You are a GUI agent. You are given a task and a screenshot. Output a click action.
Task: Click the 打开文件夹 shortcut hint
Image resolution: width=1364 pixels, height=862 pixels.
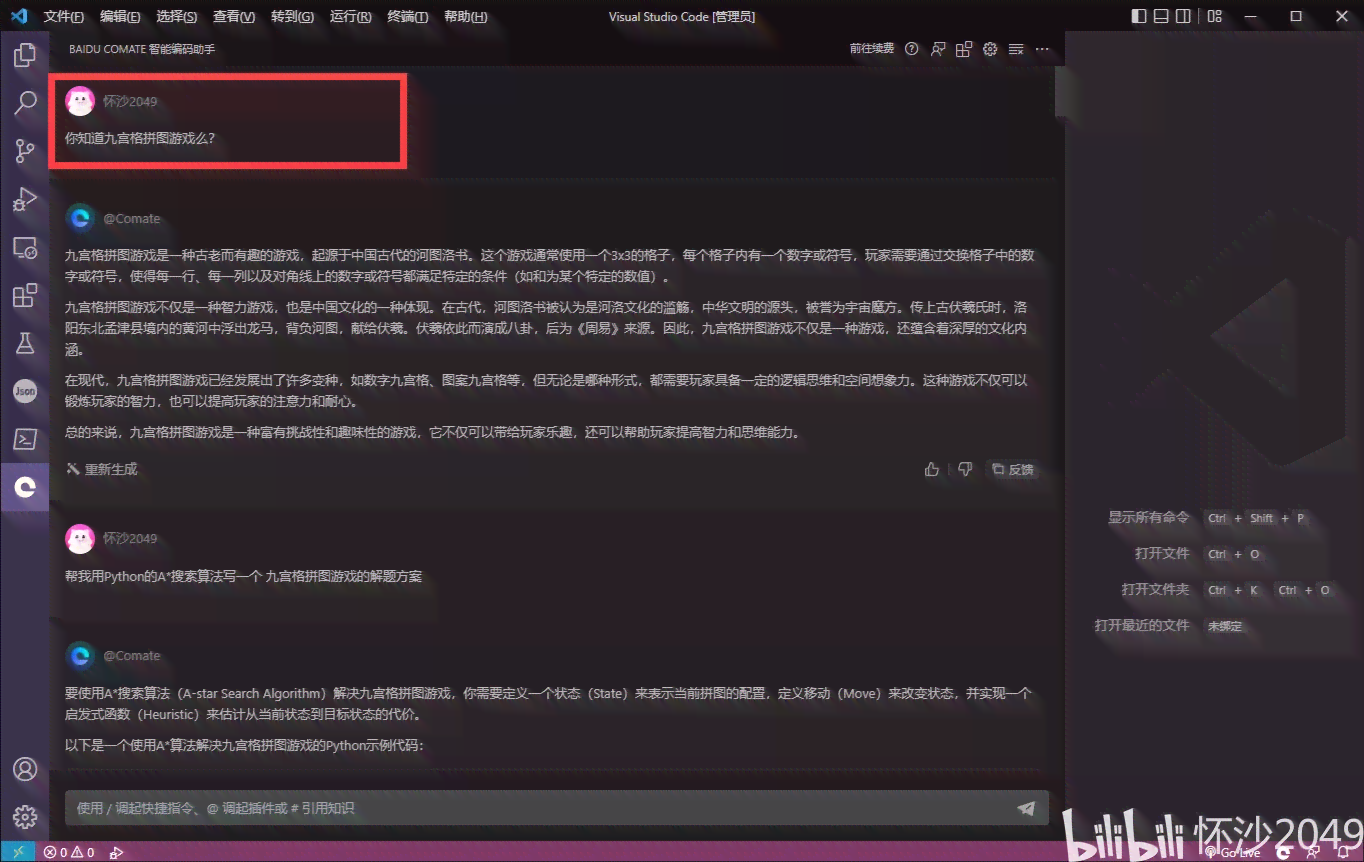(x=1155, y=589)
